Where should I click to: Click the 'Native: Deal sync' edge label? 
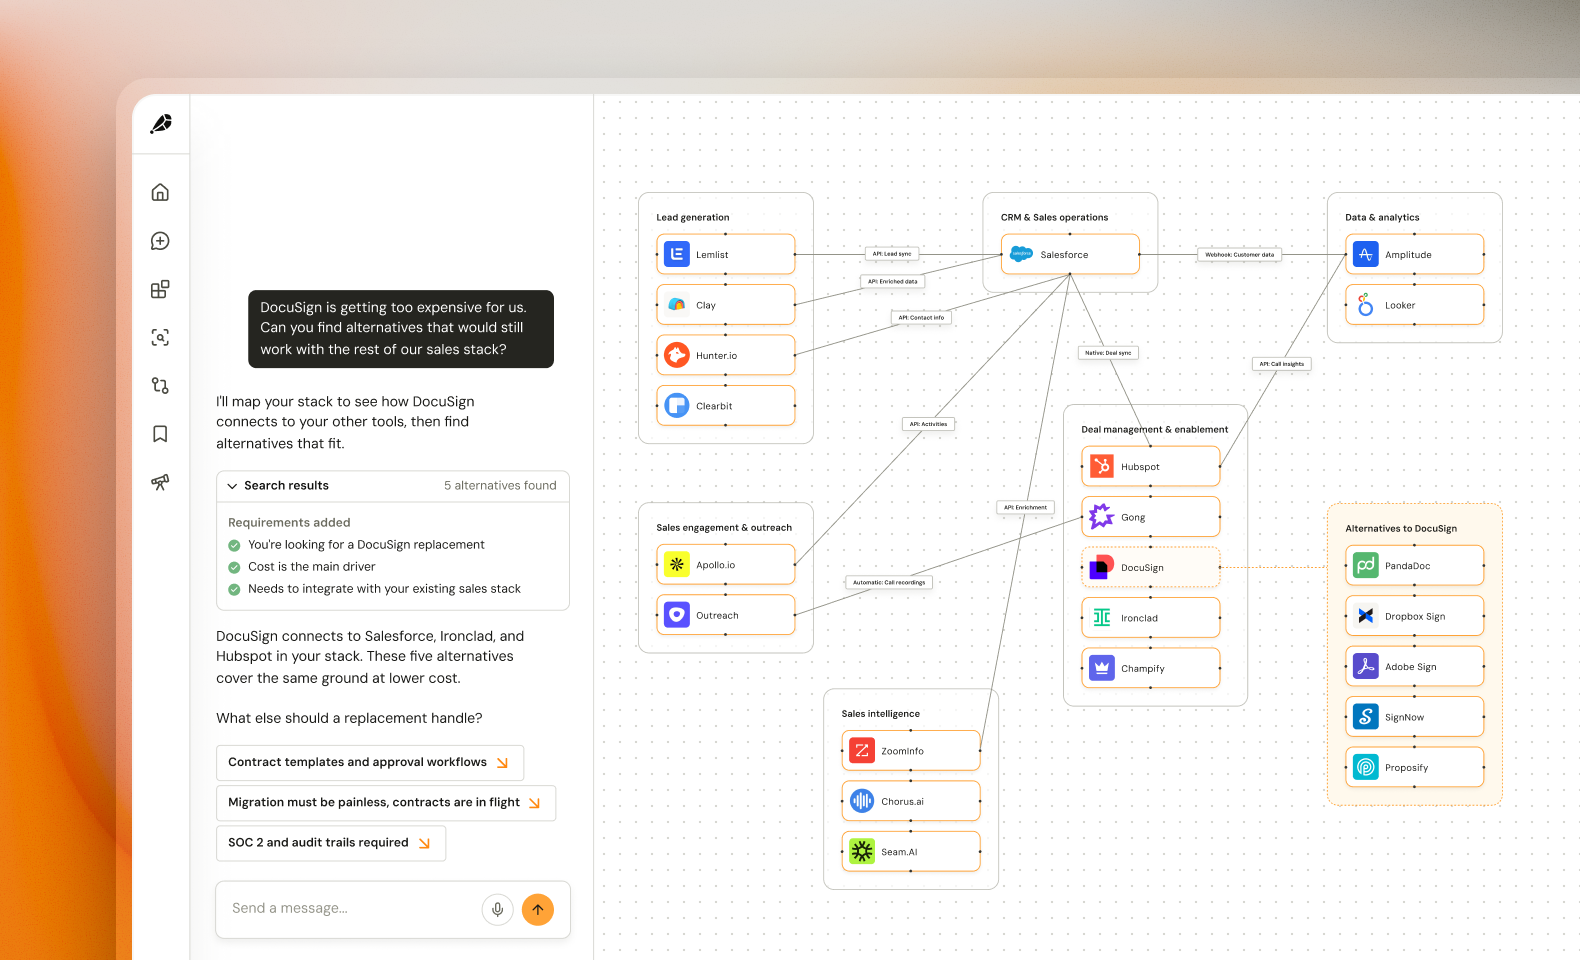pyautogui.click(x=1108, y=353)
